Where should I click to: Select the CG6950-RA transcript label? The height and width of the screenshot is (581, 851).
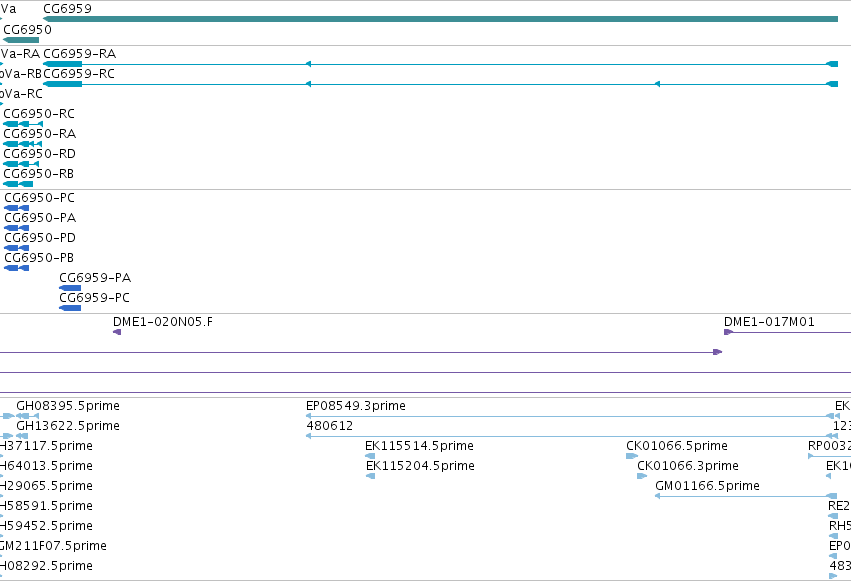[x=40, y=133]
